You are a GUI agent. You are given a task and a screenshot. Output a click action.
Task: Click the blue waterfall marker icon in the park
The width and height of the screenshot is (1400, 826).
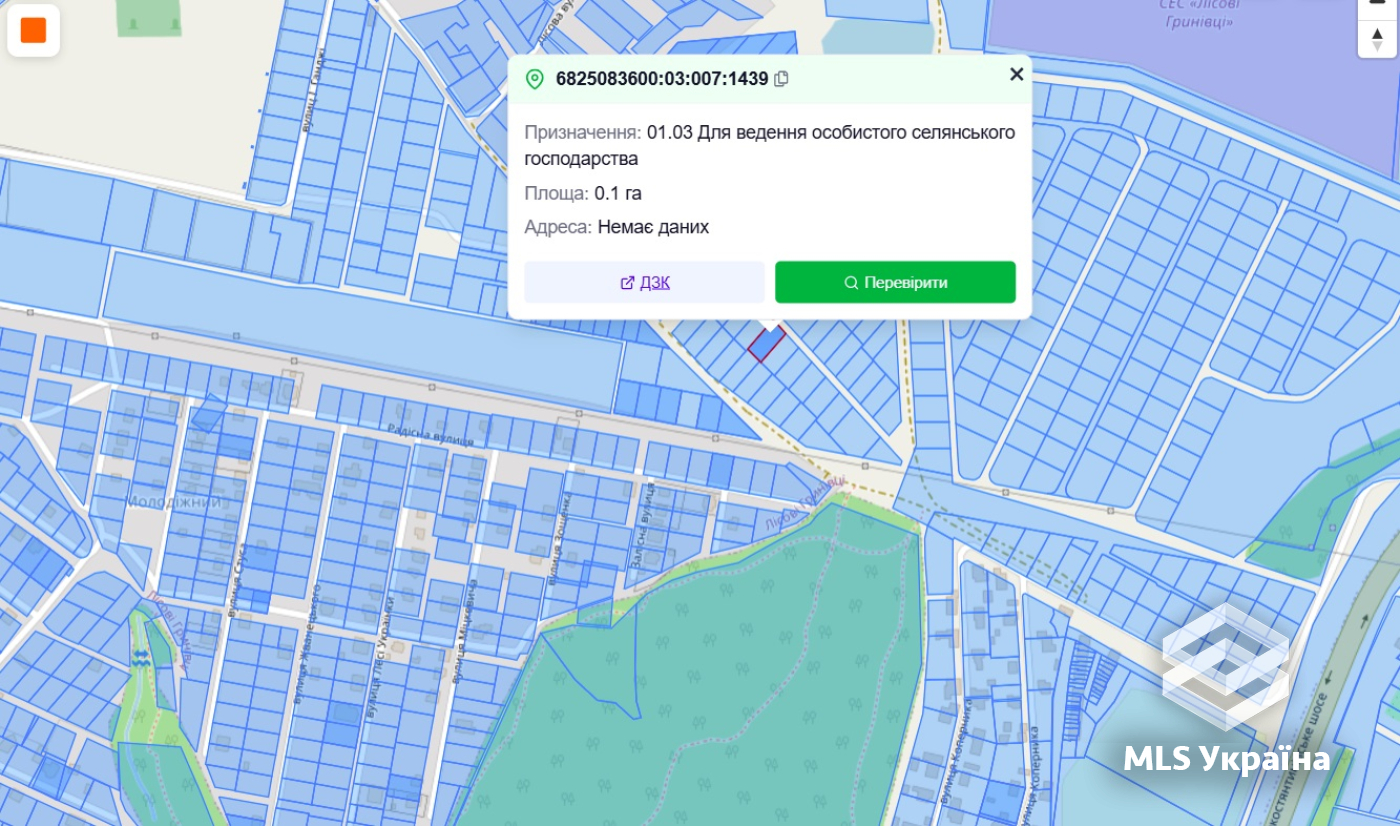[140, 656]
